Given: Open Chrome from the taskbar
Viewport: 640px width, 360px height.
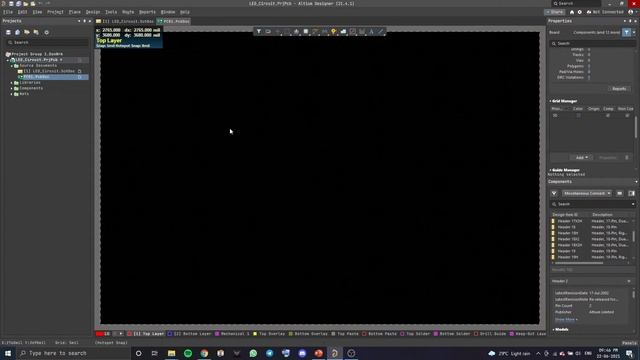Looking at the screenshot, I should point(204,353).
